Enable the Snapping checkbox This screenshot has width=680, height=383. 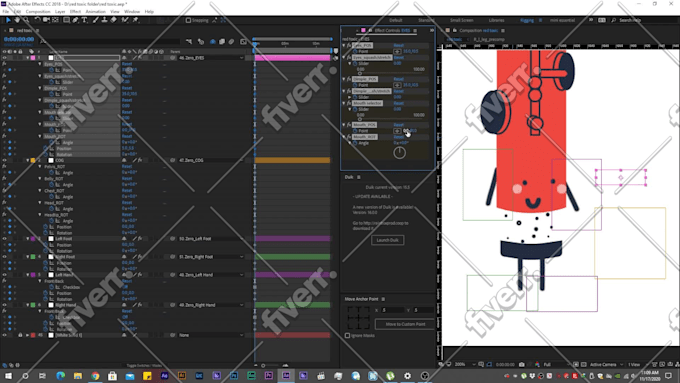tap(188, 20)
